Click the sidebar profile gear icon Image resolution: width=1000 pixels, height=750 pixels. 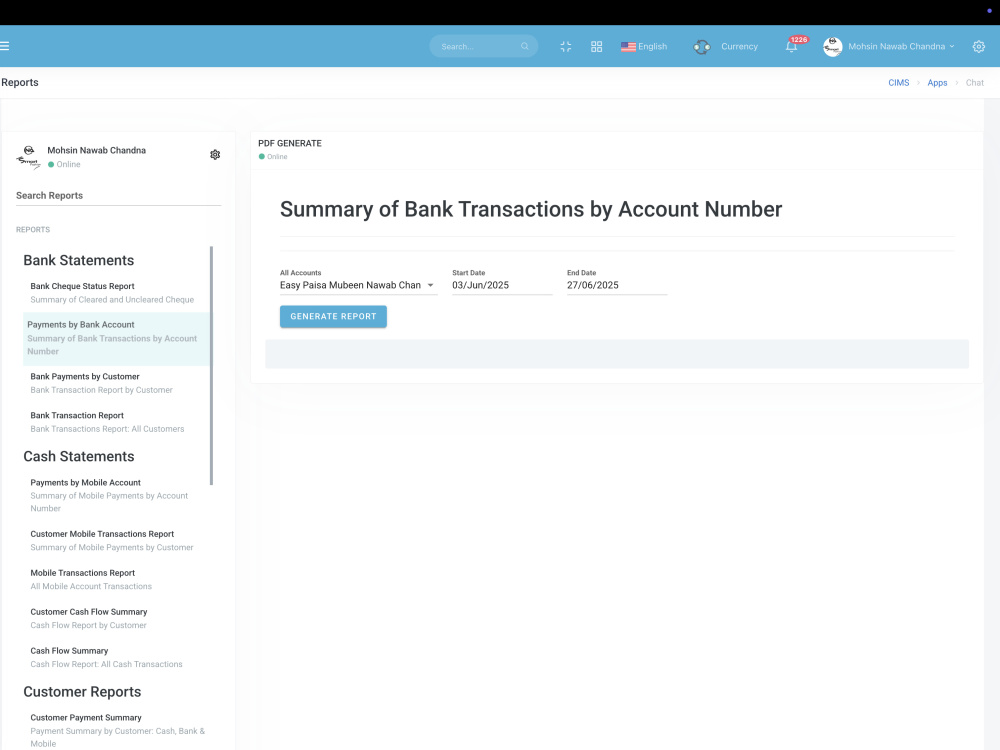(x=215, y=154)
